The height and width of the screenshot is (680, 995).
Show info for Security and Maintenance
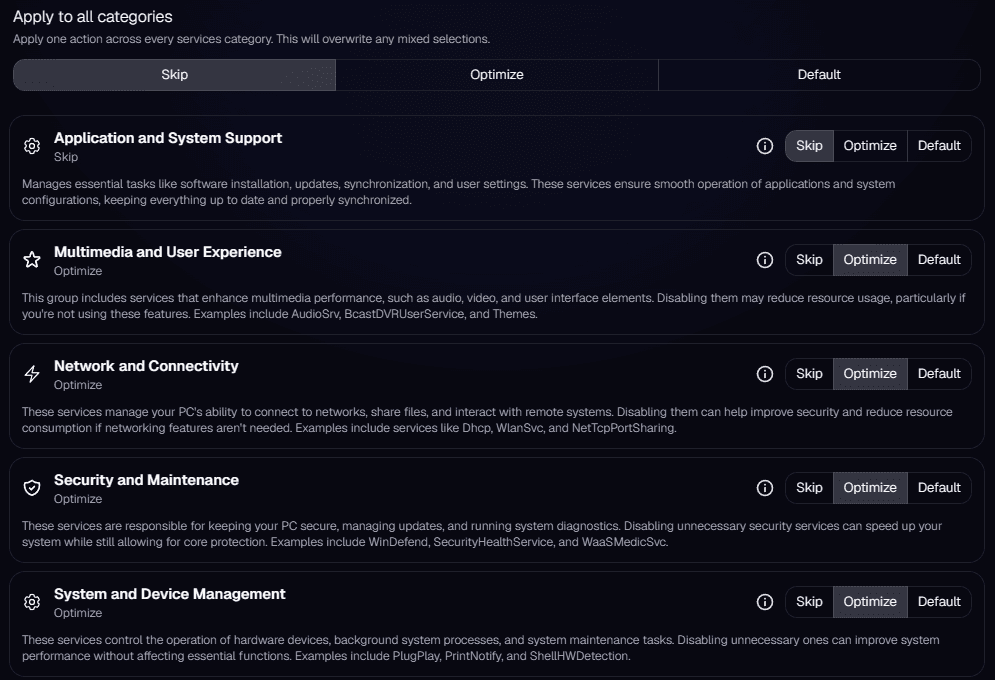765,488
